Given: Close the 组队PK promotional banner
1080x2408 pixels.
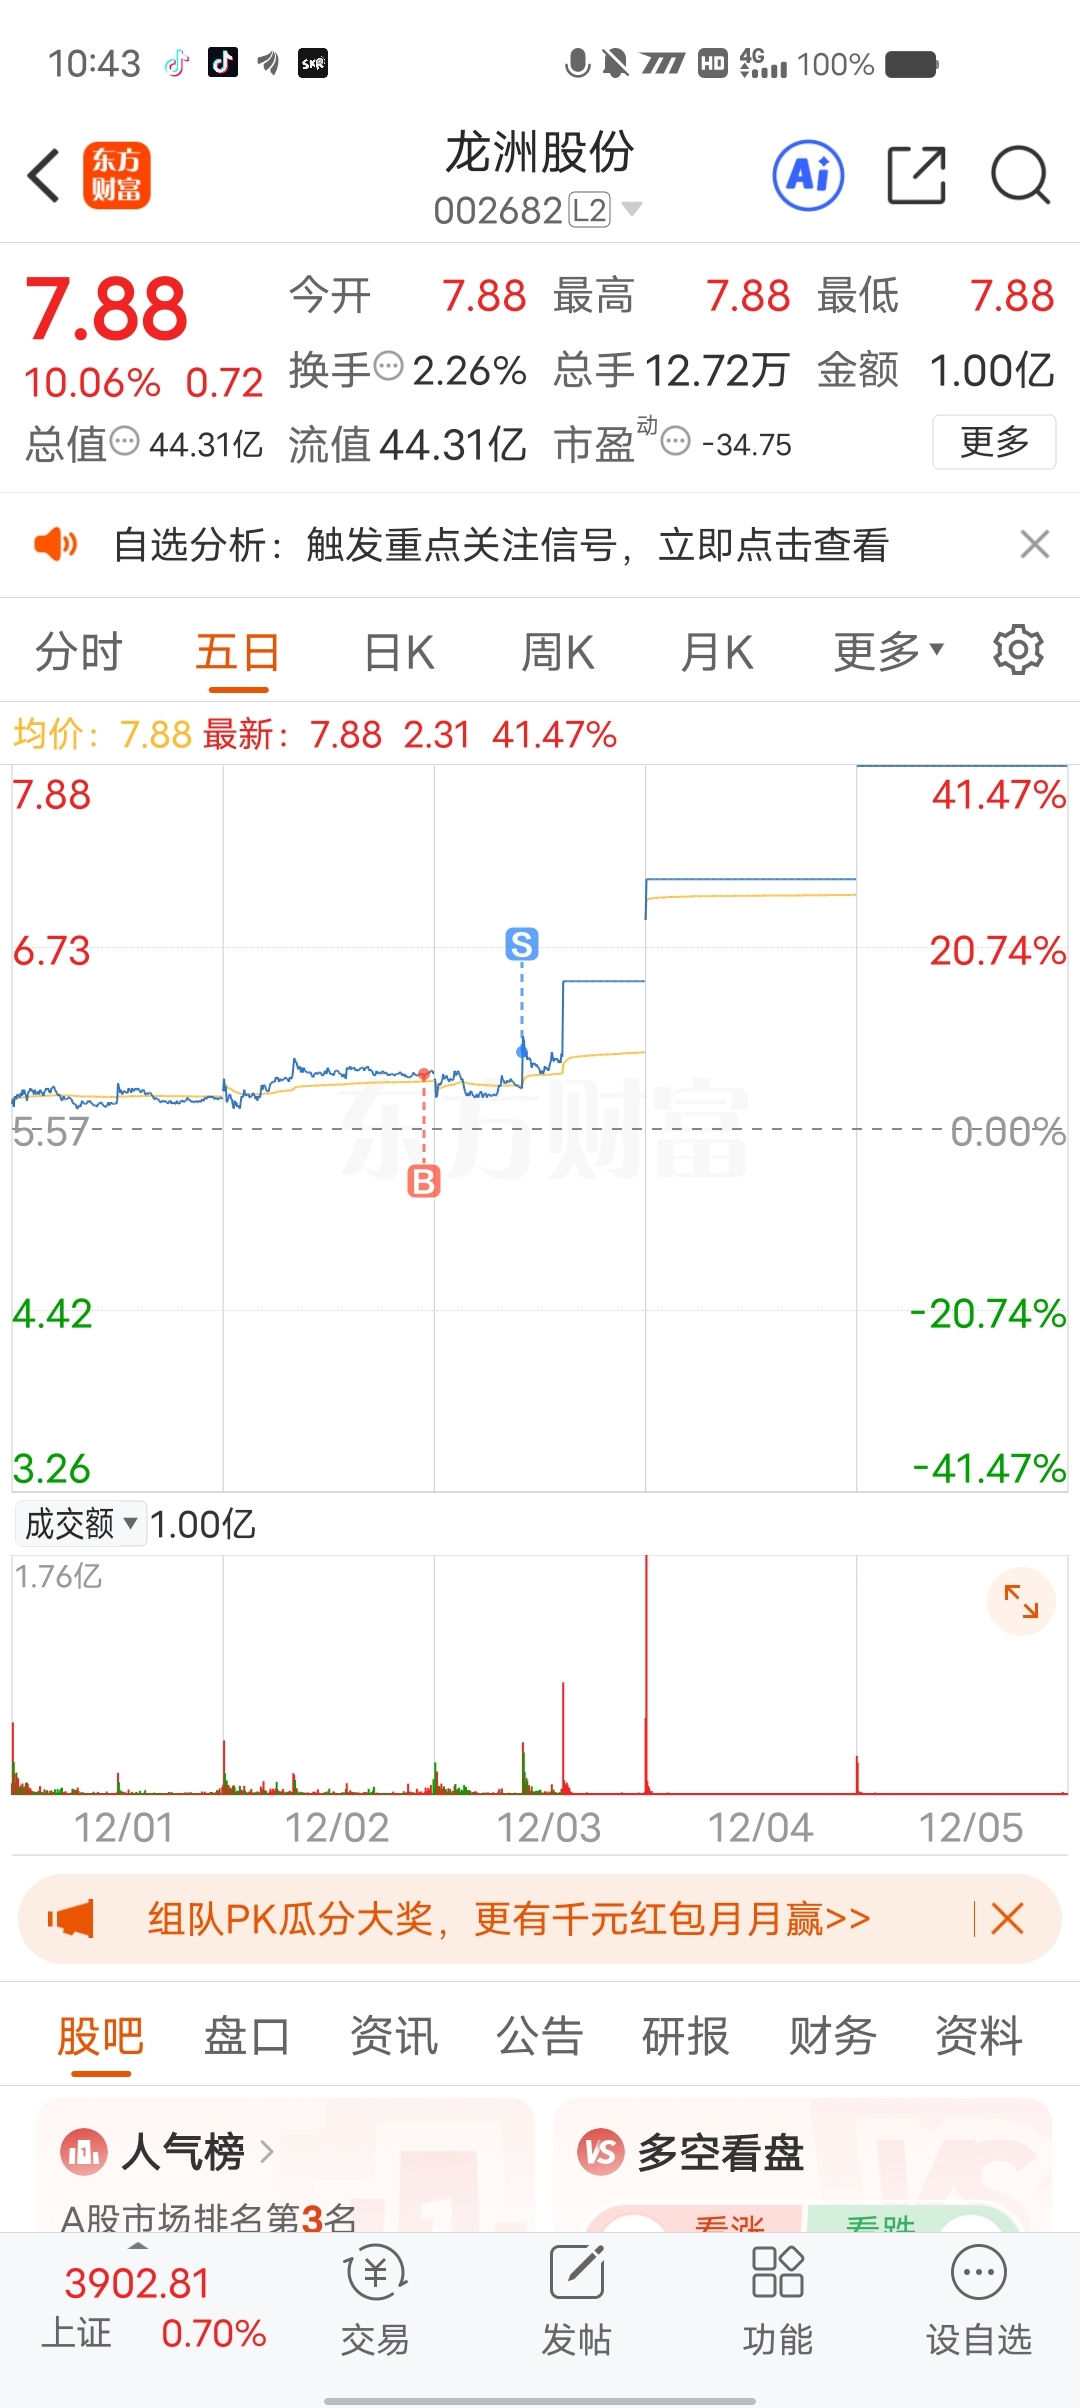Looking at the screenshot, I should (x=1007, y=1919).
